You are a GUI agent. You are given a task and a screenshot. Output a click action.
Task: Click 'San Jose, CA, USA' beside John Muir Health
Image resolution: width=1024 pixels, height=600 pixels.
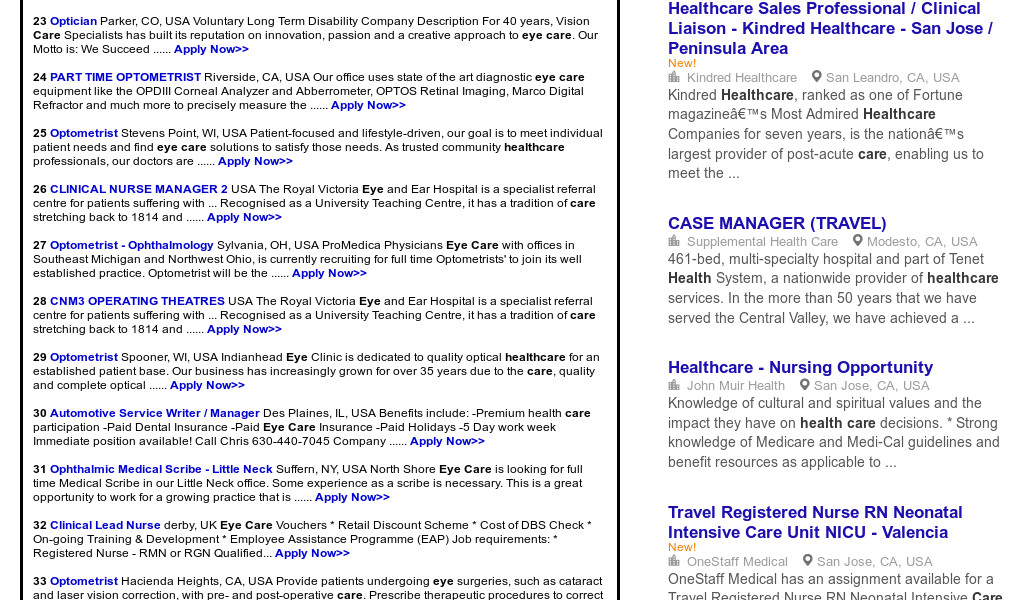872,386
